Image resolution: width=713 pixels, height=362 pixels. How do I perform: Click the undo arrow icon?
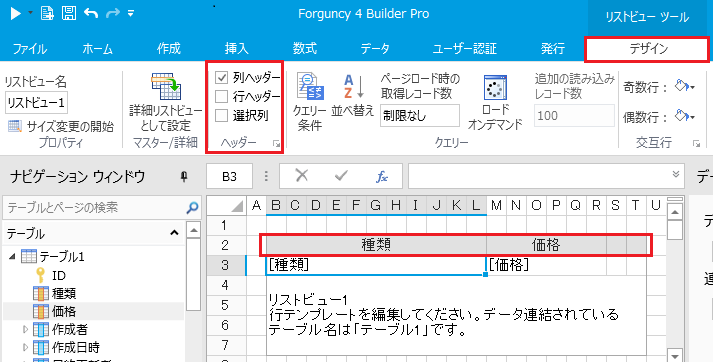pyautogui.click(x=91, y=13)
